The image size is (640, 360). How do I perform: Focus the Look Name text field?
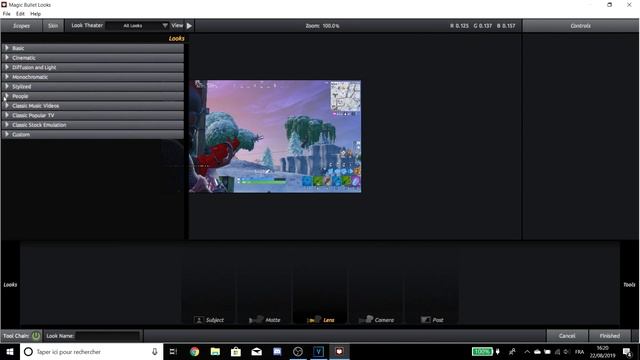click(x=108, y=336)
